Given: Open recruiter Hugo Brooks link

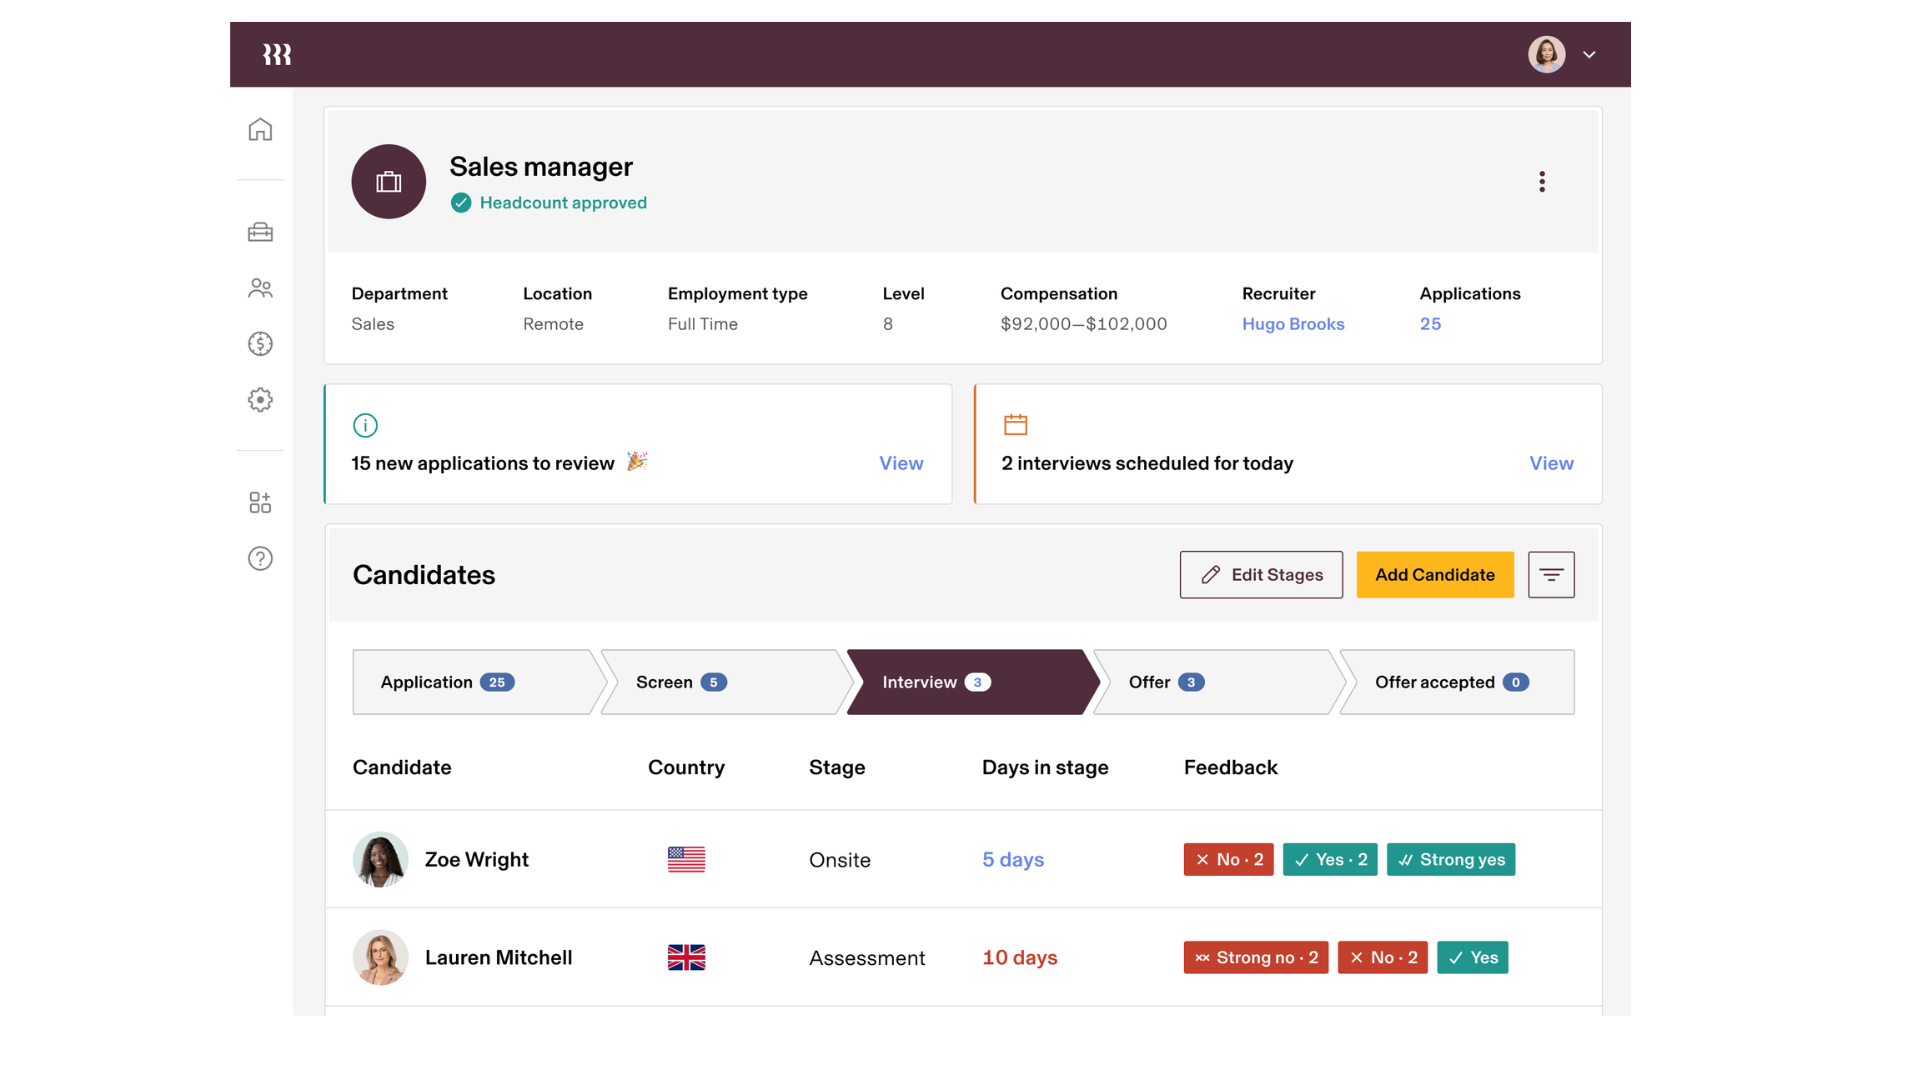Looking at the screenshot, I should [x=1293, y=324].
